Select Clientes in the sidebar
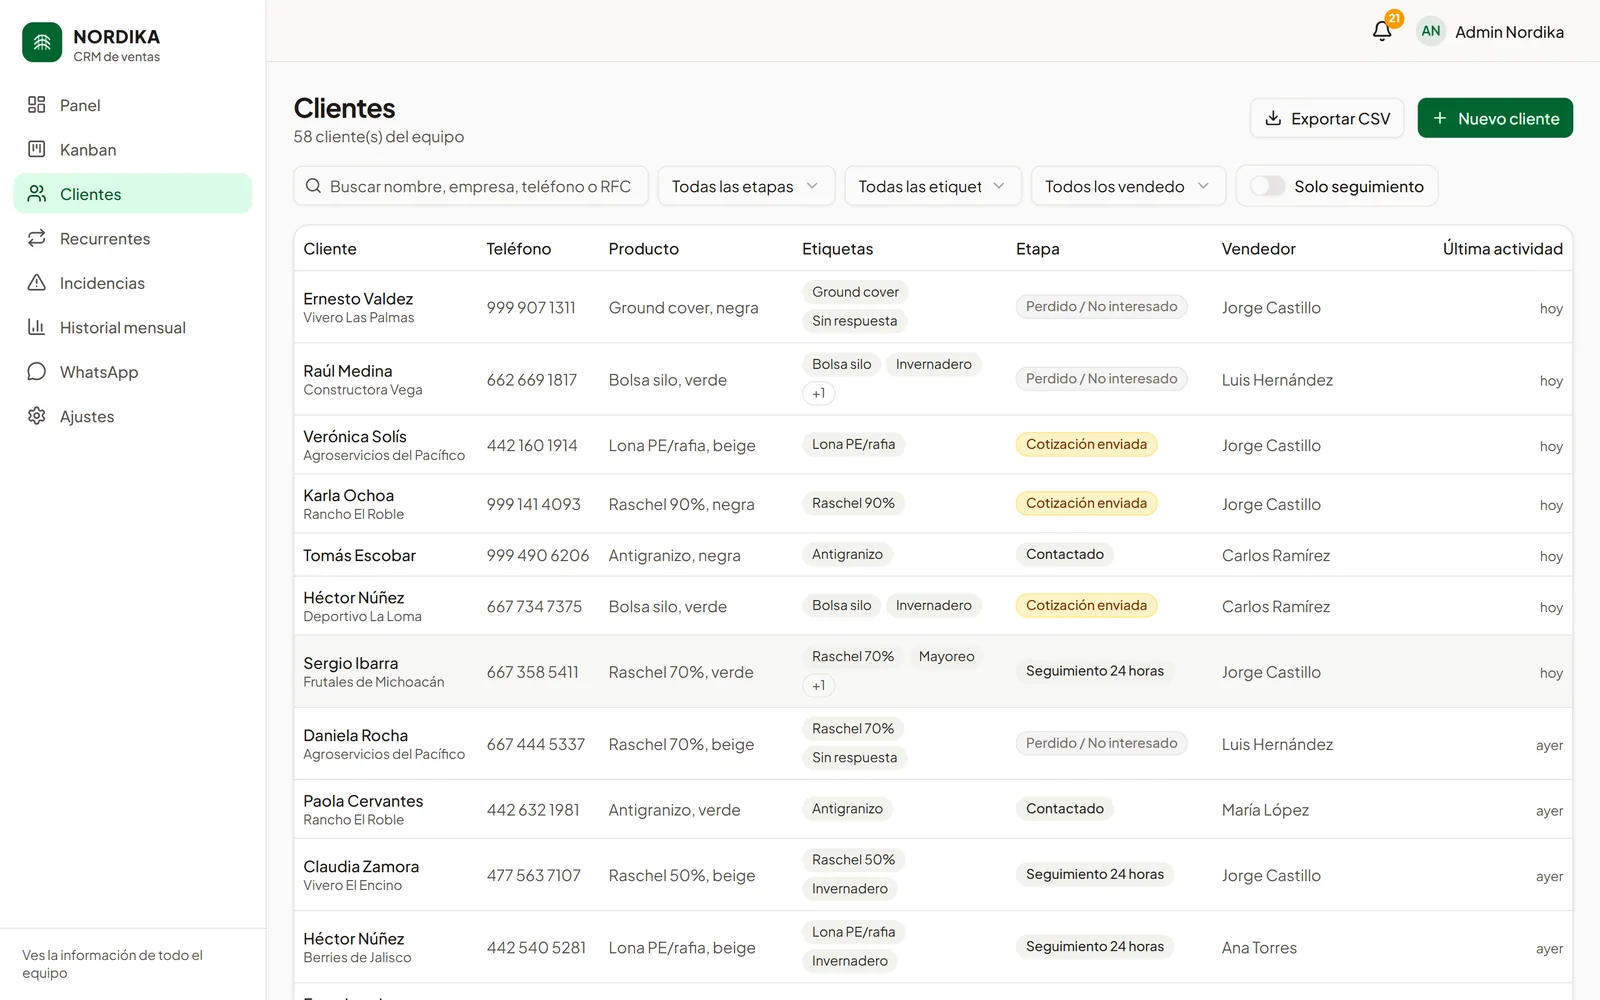This screenshot has width=1600, height=1000. coord(133,194)
